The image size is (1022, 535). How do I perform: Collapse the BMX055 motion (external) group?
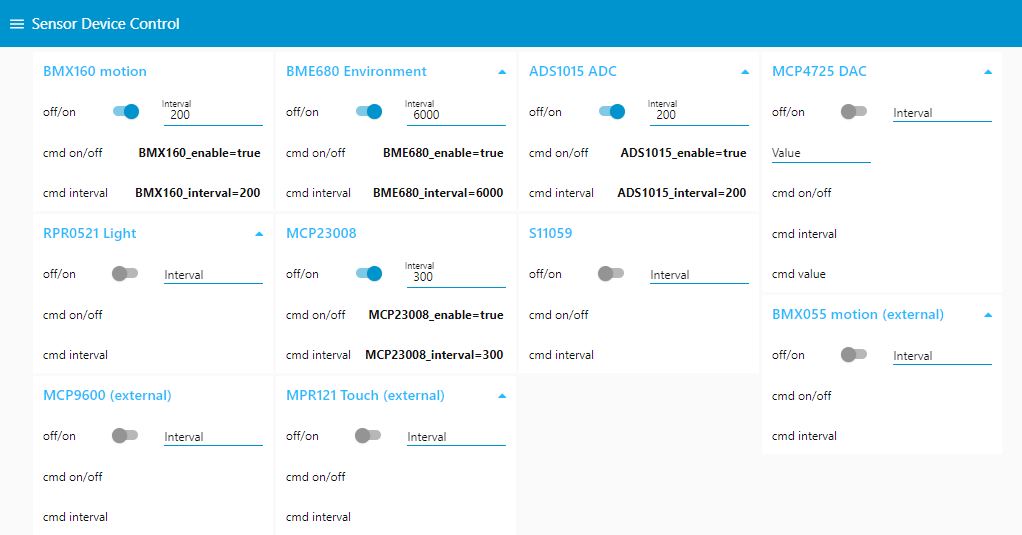click(x=988, y=315)
